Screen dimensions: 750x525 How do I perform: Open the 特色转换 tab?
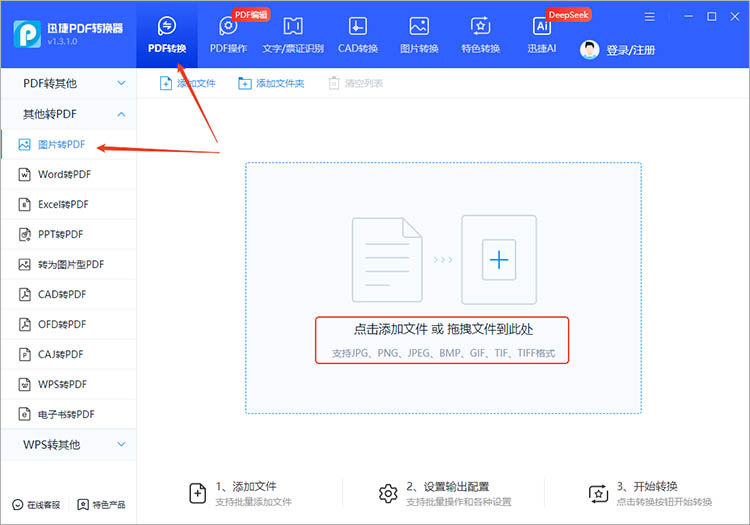(480, 34)
